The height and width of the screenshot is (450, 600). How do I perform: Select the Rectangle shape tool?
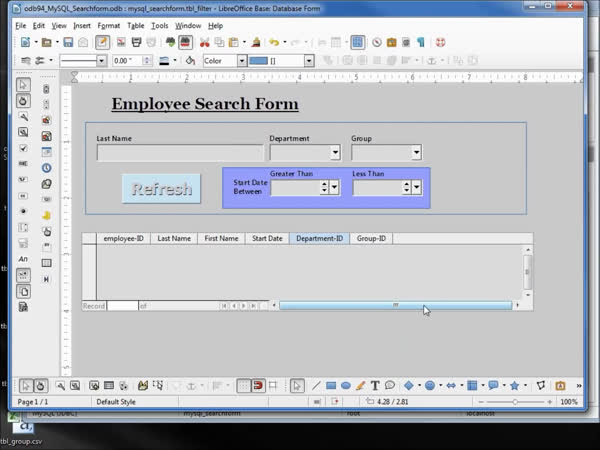coord(331,385)
